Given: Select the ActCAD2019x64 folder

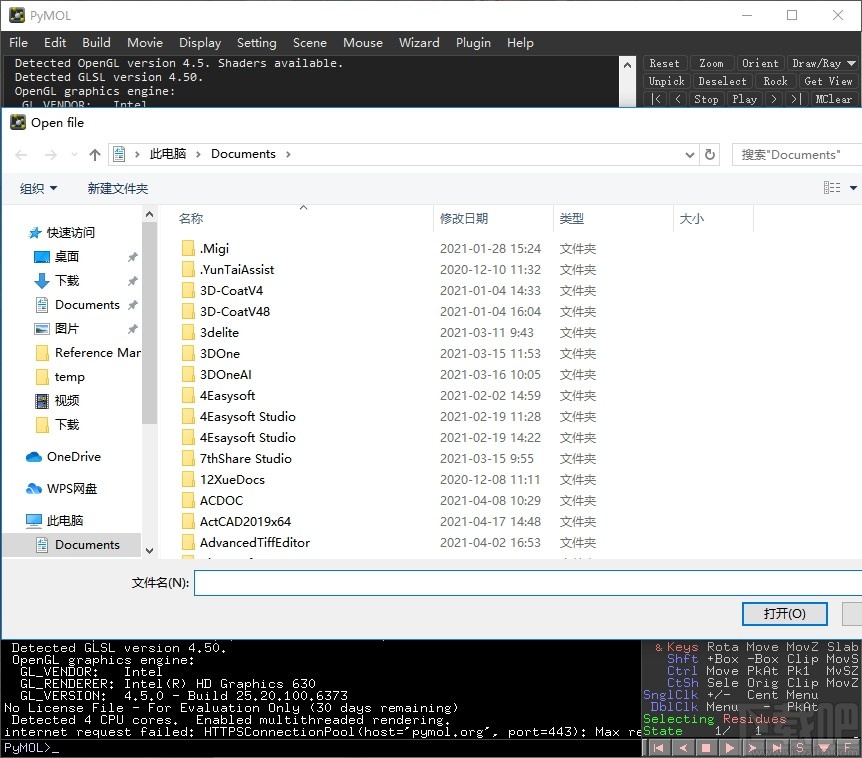Looking at the screenshot, I should [x=245, y=522].
